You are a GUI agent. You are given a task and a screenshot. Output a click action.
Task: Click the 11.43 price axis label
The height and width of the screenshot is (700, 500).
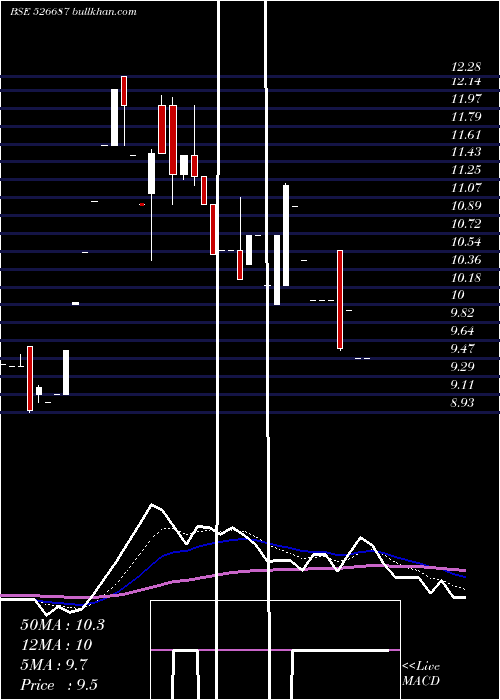(x=466, y=152)
